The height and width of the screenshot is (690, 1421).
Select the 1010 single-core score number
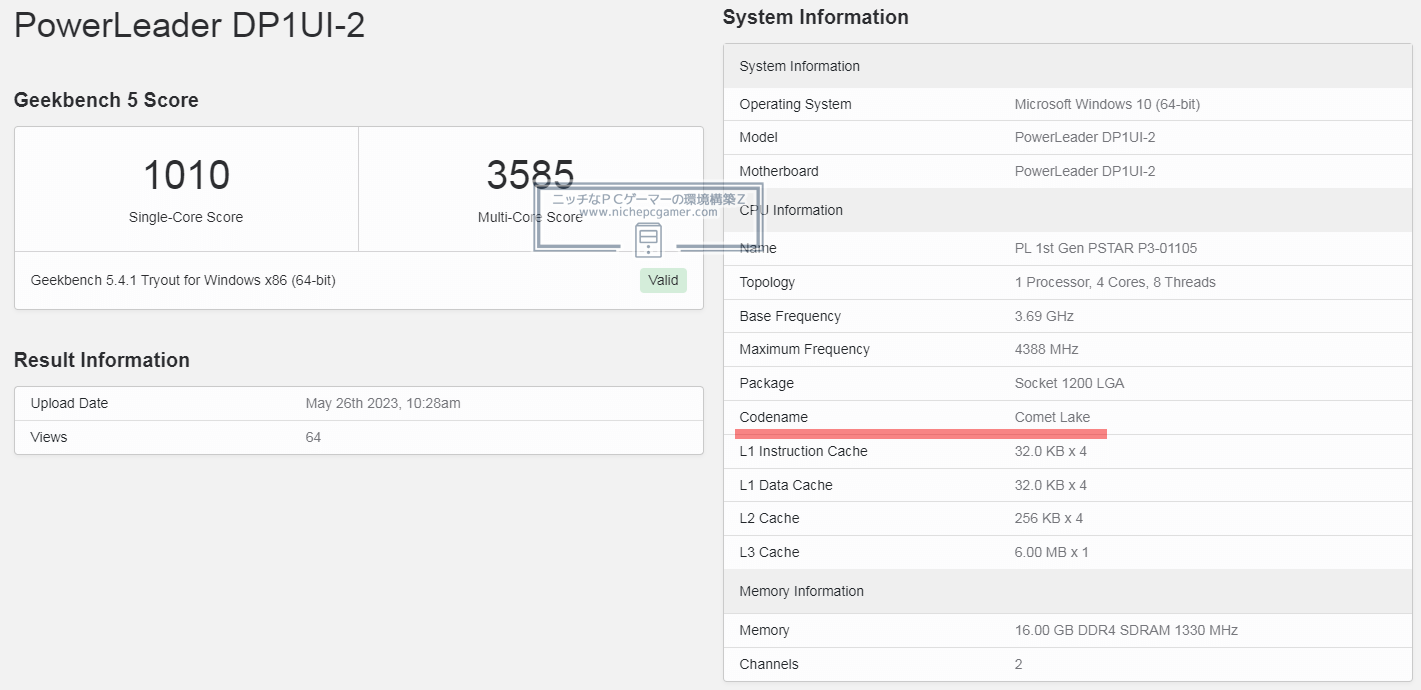[x=186, y=176]
